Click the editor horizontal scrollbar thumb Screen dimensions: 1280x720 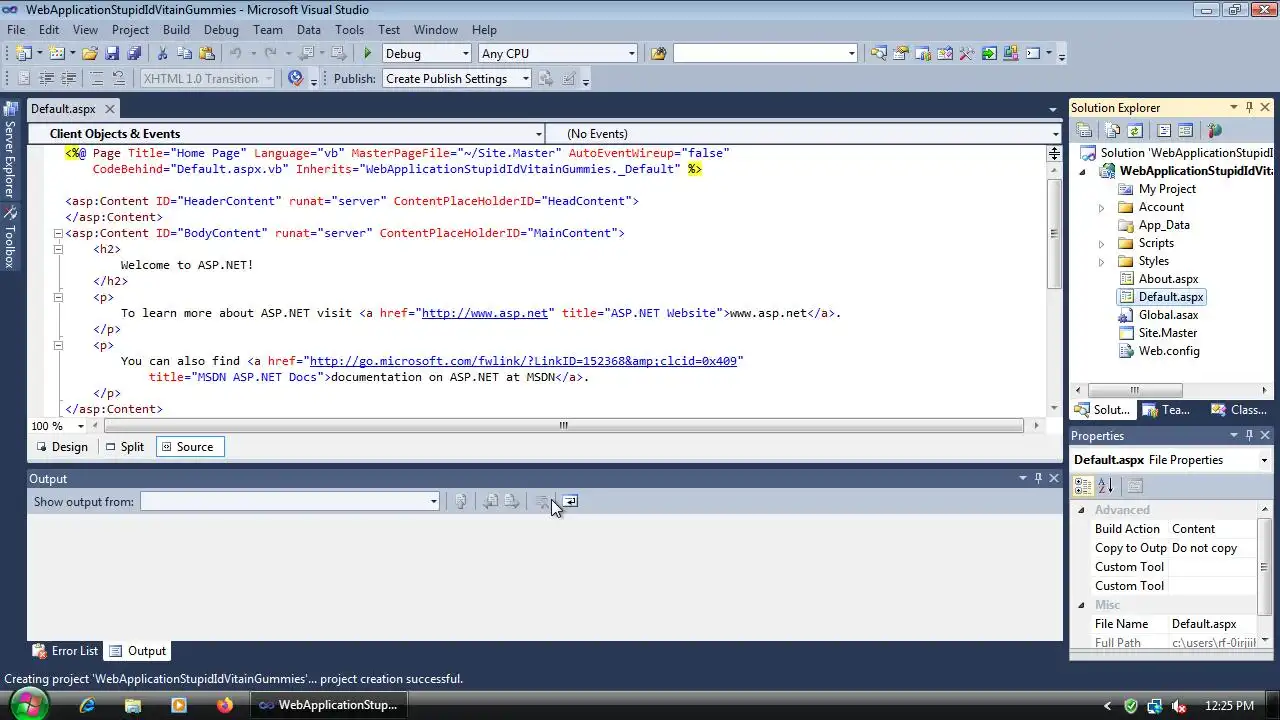(563, 426)
